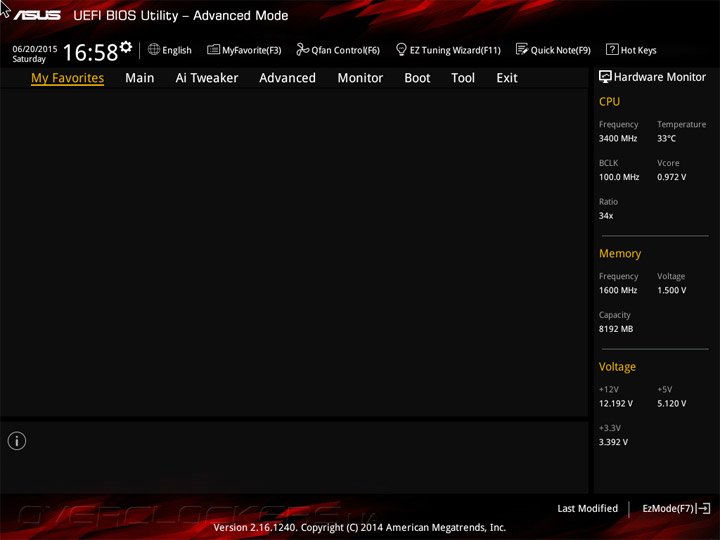
Task: Click the Voltage section heading
Action: click(x=617, y=367)
